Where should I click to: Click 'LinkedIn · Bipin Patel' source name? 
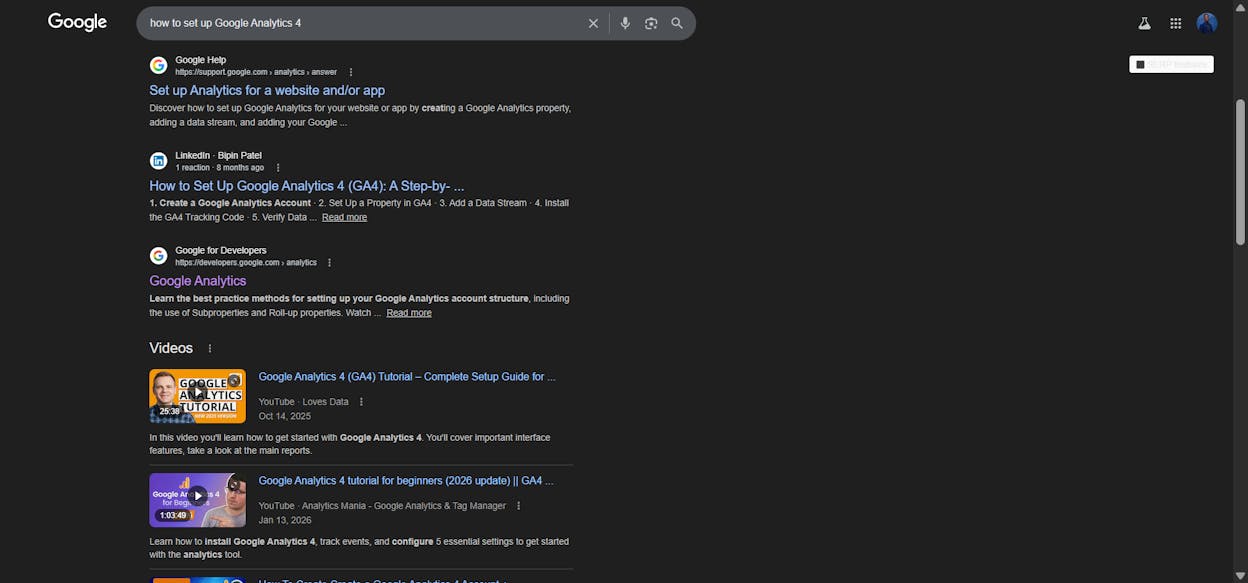pyautogui.click(x=218, y=156)
